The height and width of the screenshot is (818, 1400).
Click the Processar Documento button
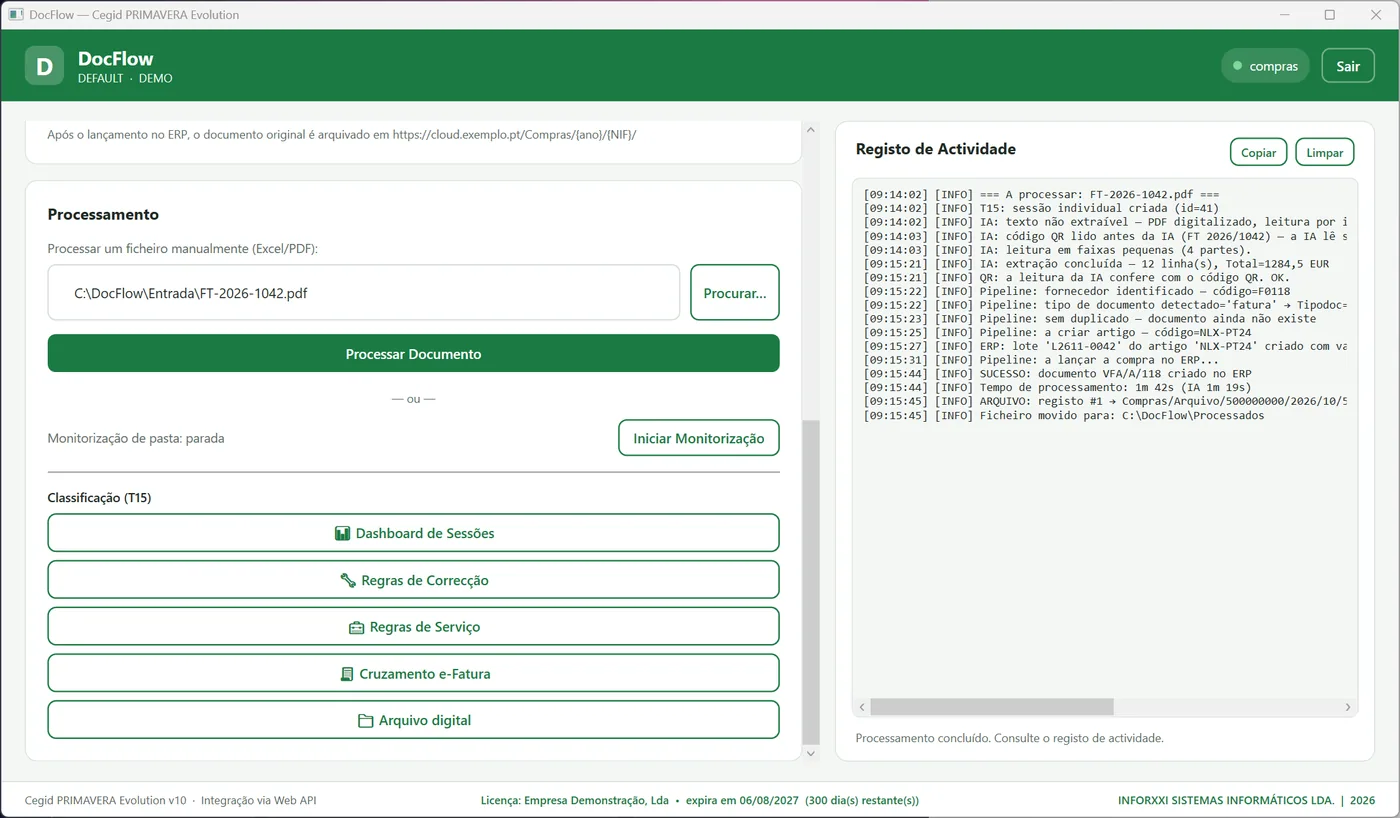(x=413, y=354)
